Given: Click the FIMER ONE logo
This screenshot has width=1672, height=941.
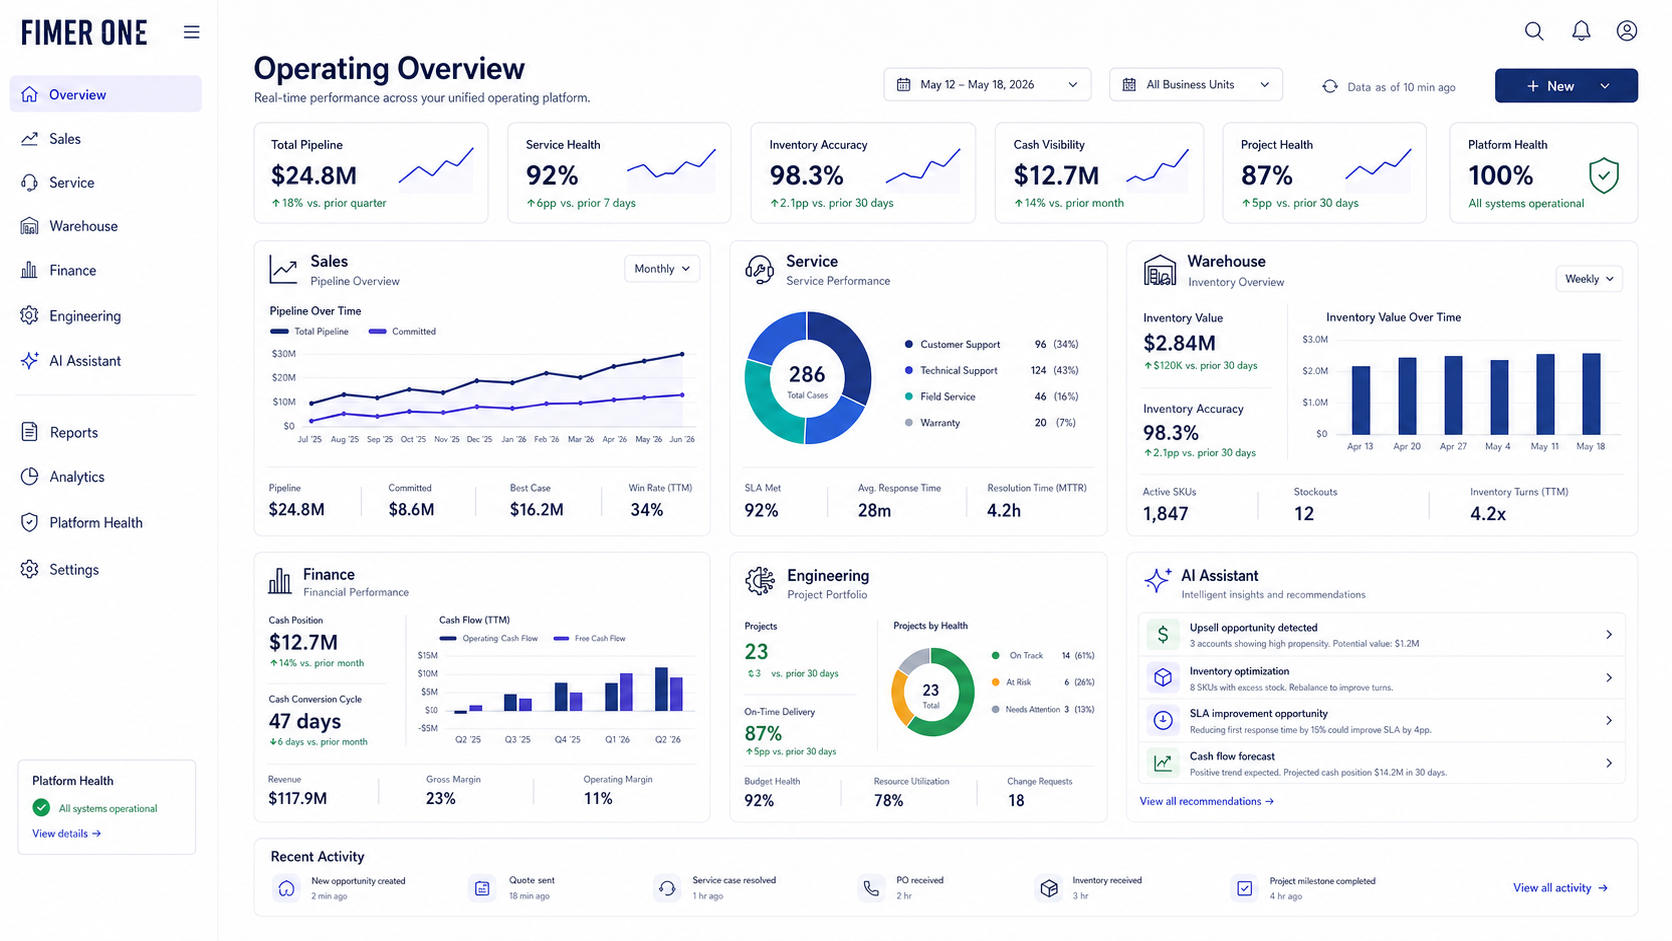Looking at the screenshot, I should click(84, 33).
